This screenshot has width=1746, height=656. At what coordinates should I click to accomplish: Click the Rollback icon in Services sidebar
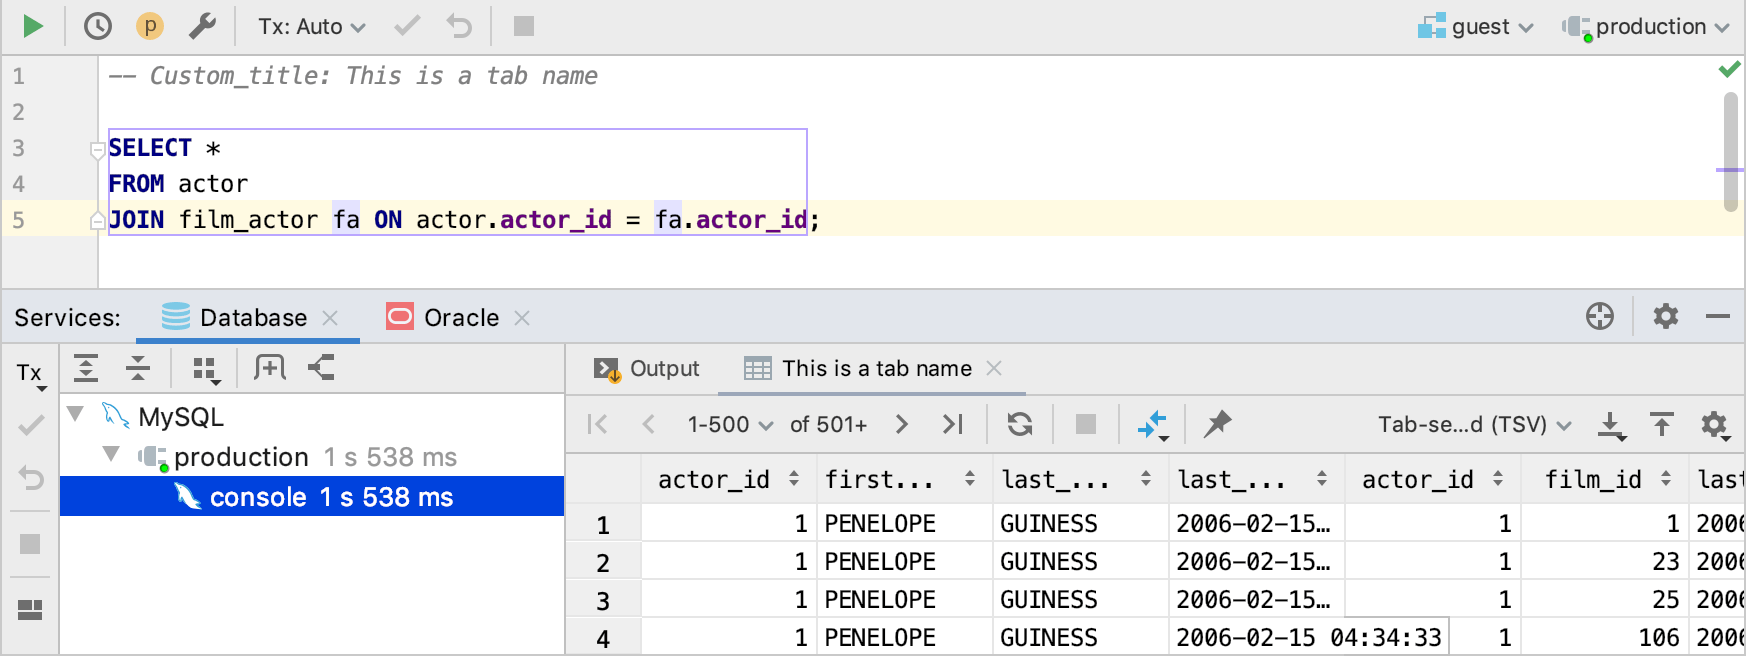[x=31, y=478]
